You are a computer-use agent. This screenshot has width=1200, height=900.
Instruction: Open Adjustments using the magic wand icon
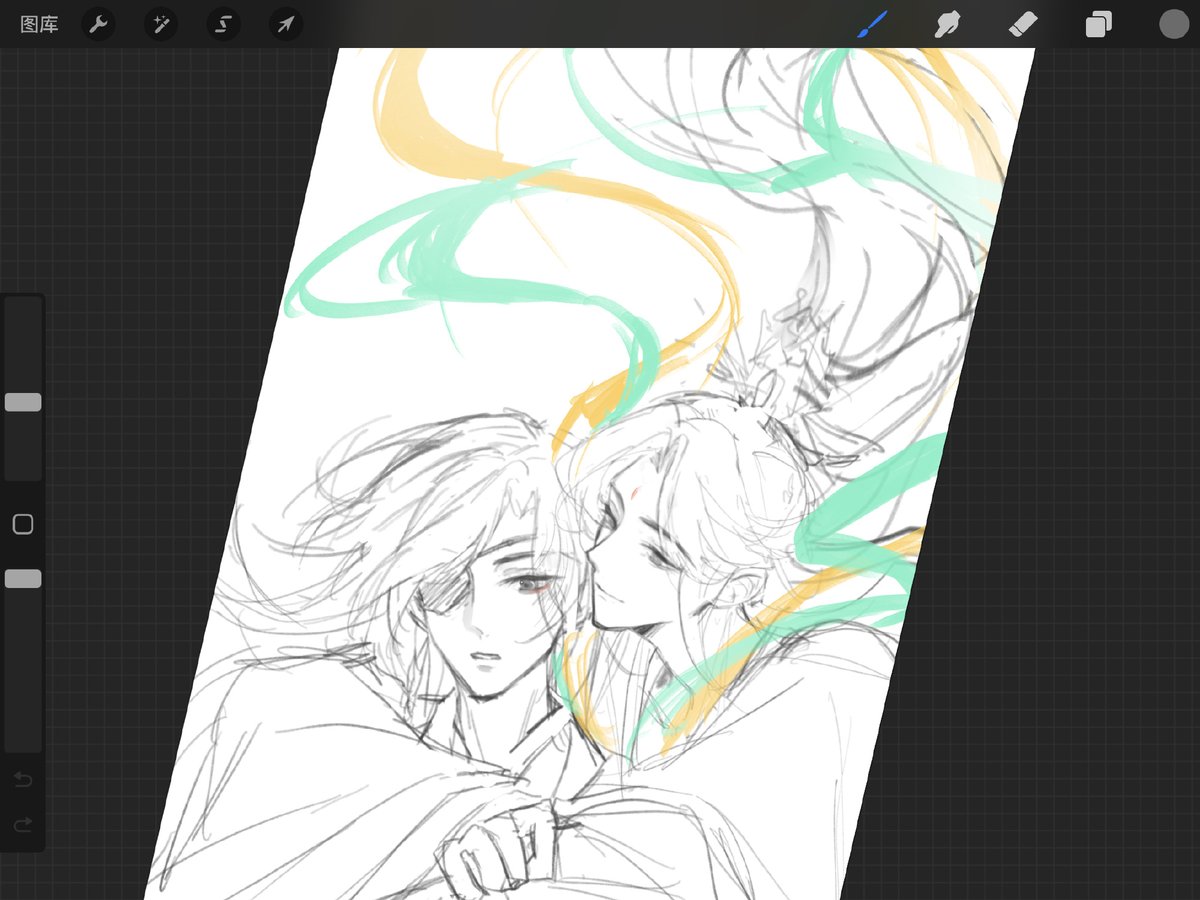[x=161, y=24]
